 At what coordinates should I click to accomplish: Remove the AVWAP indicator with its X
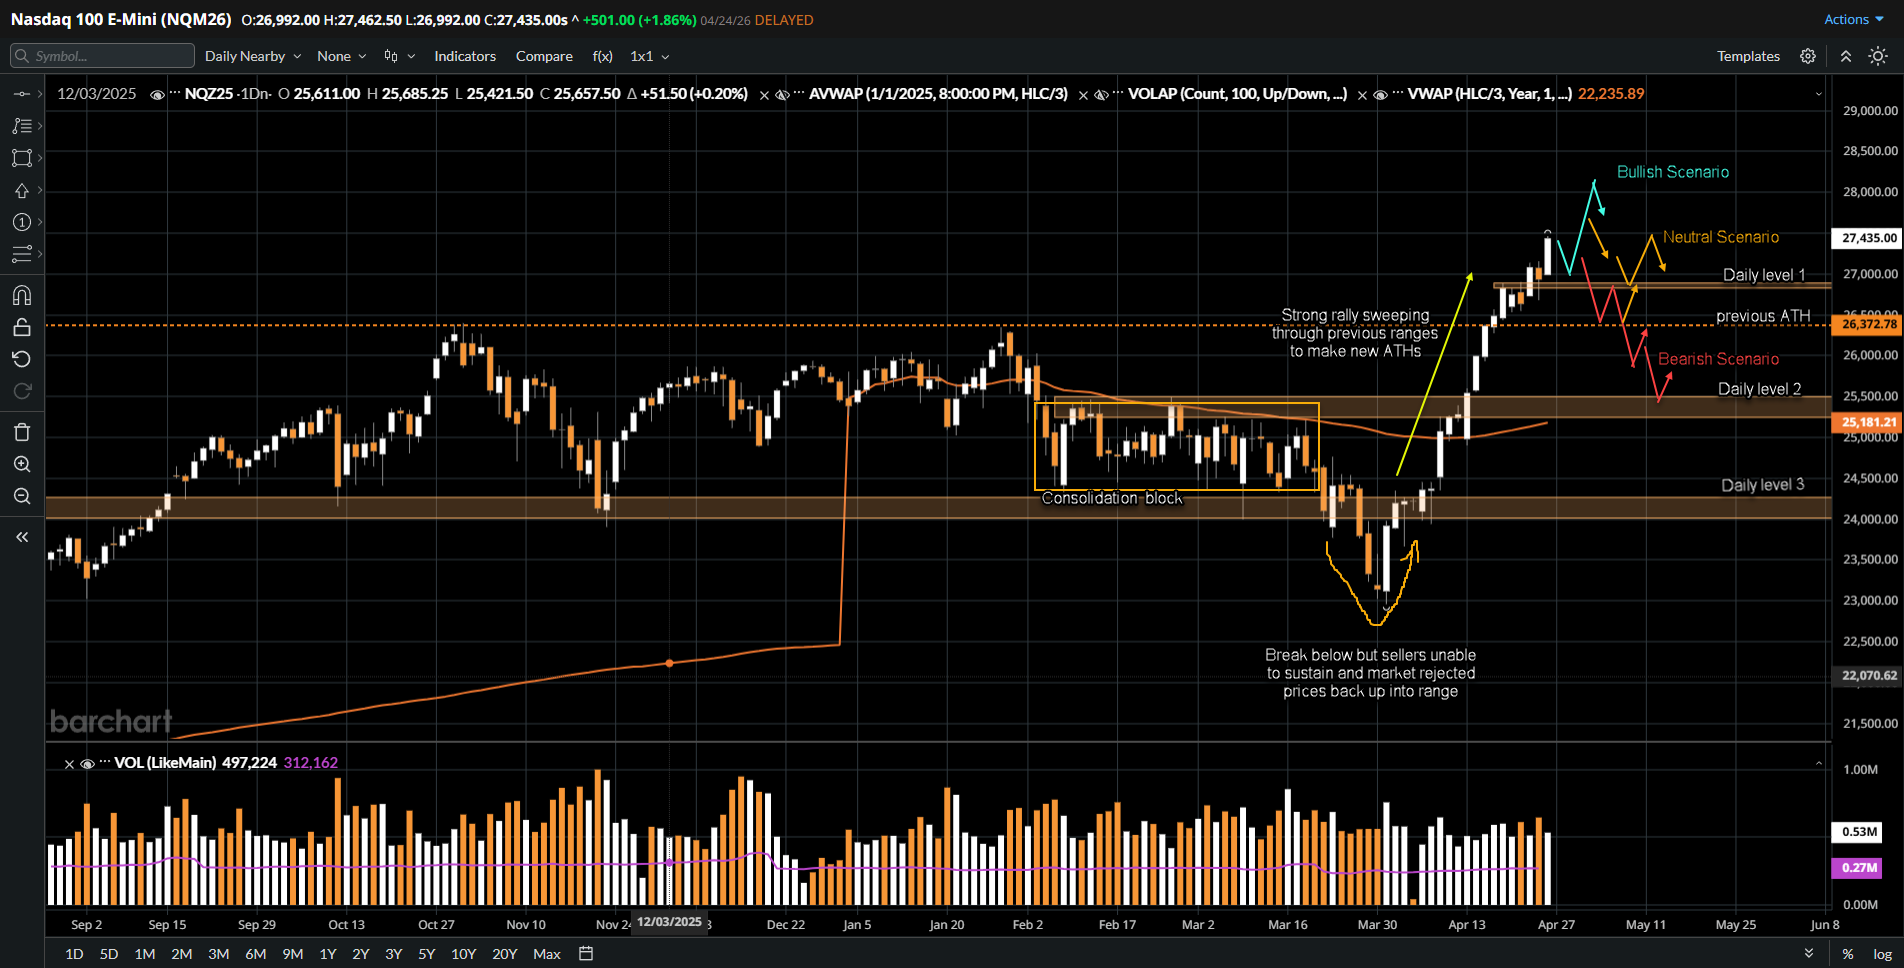point(764,95)
